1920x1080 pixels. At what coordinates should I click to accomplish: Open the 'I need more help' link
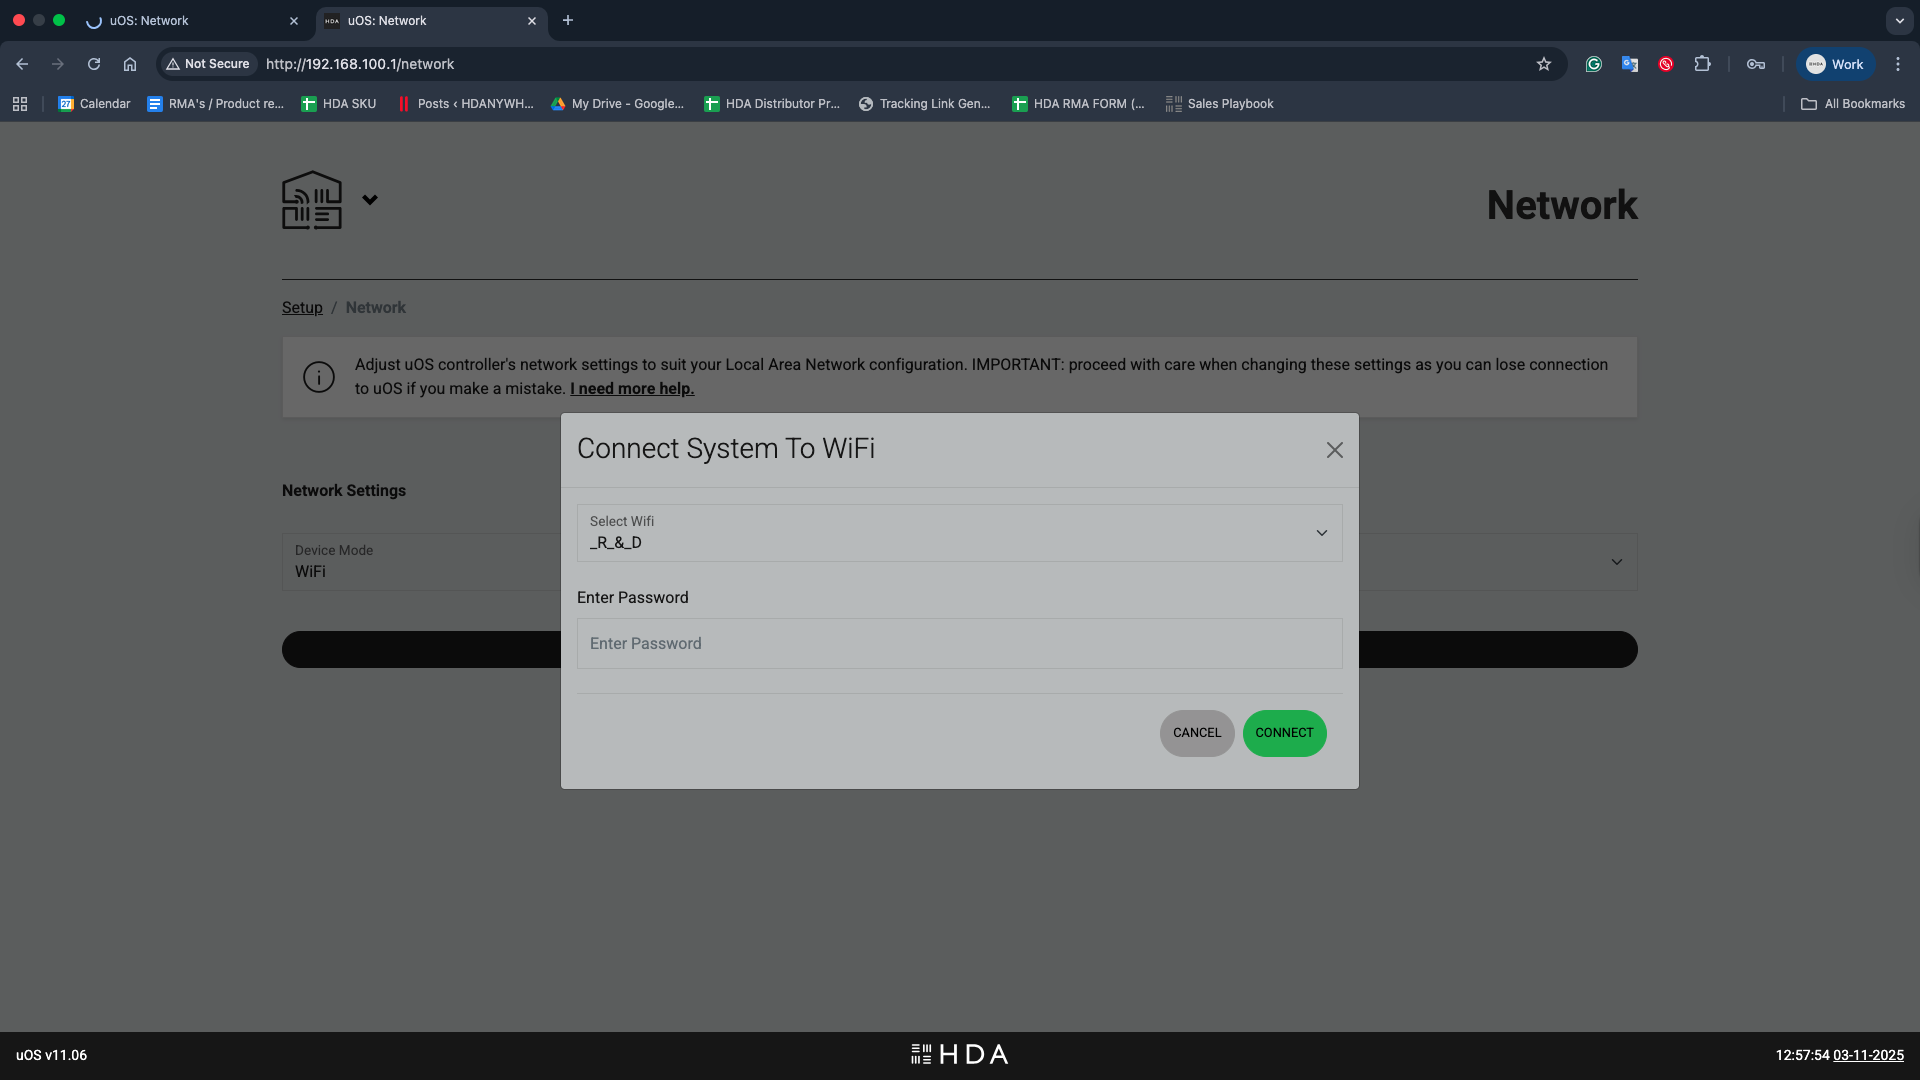[631, 389]
